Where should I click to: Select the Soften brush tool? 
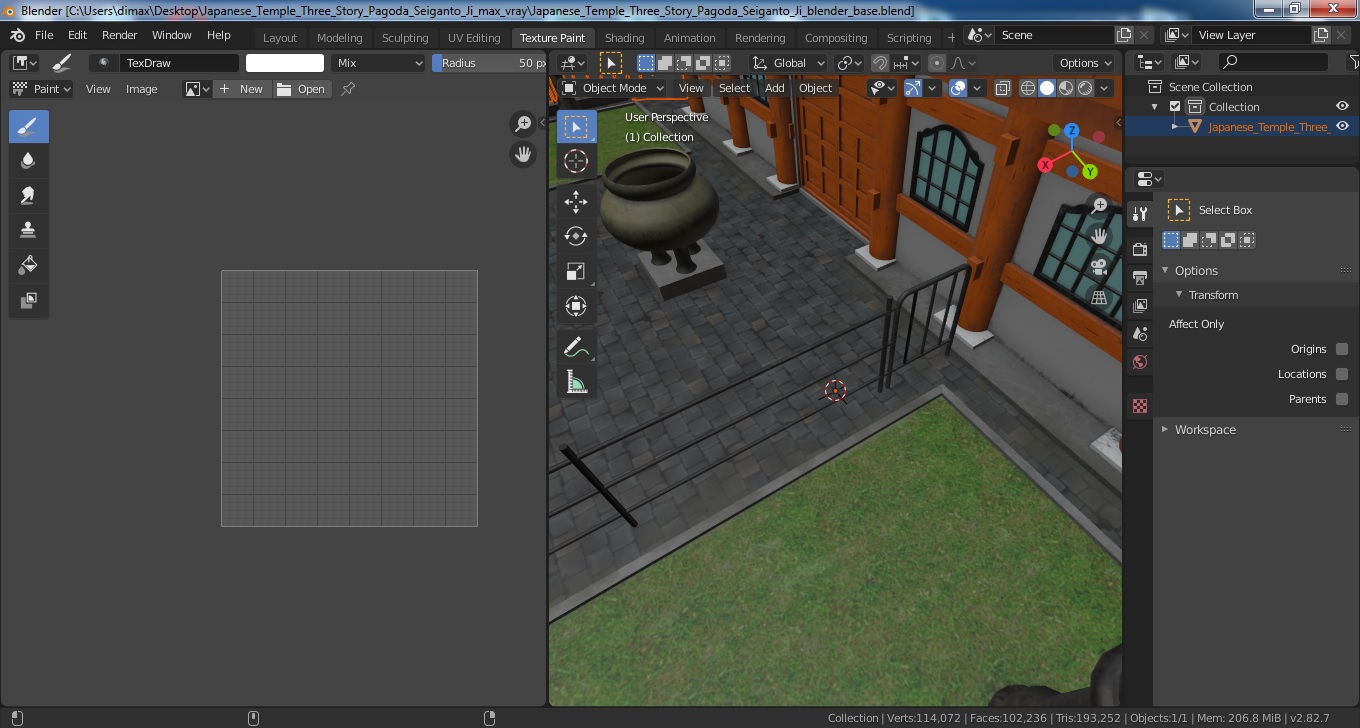(x=29, y=160)
